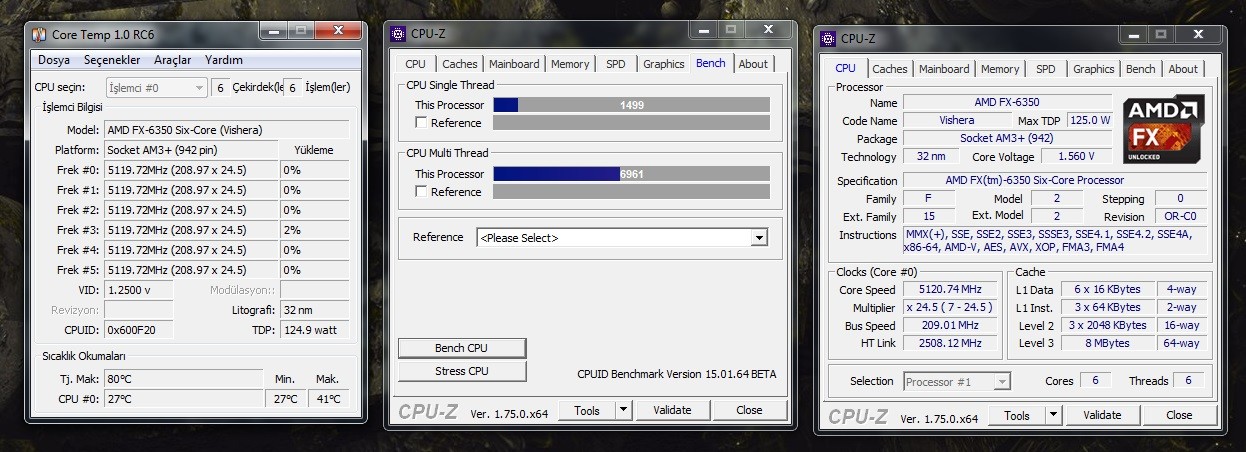This screenshot has height=452, width=1246.
Task: Click Validate button in CPU window
Action: 1102,415
